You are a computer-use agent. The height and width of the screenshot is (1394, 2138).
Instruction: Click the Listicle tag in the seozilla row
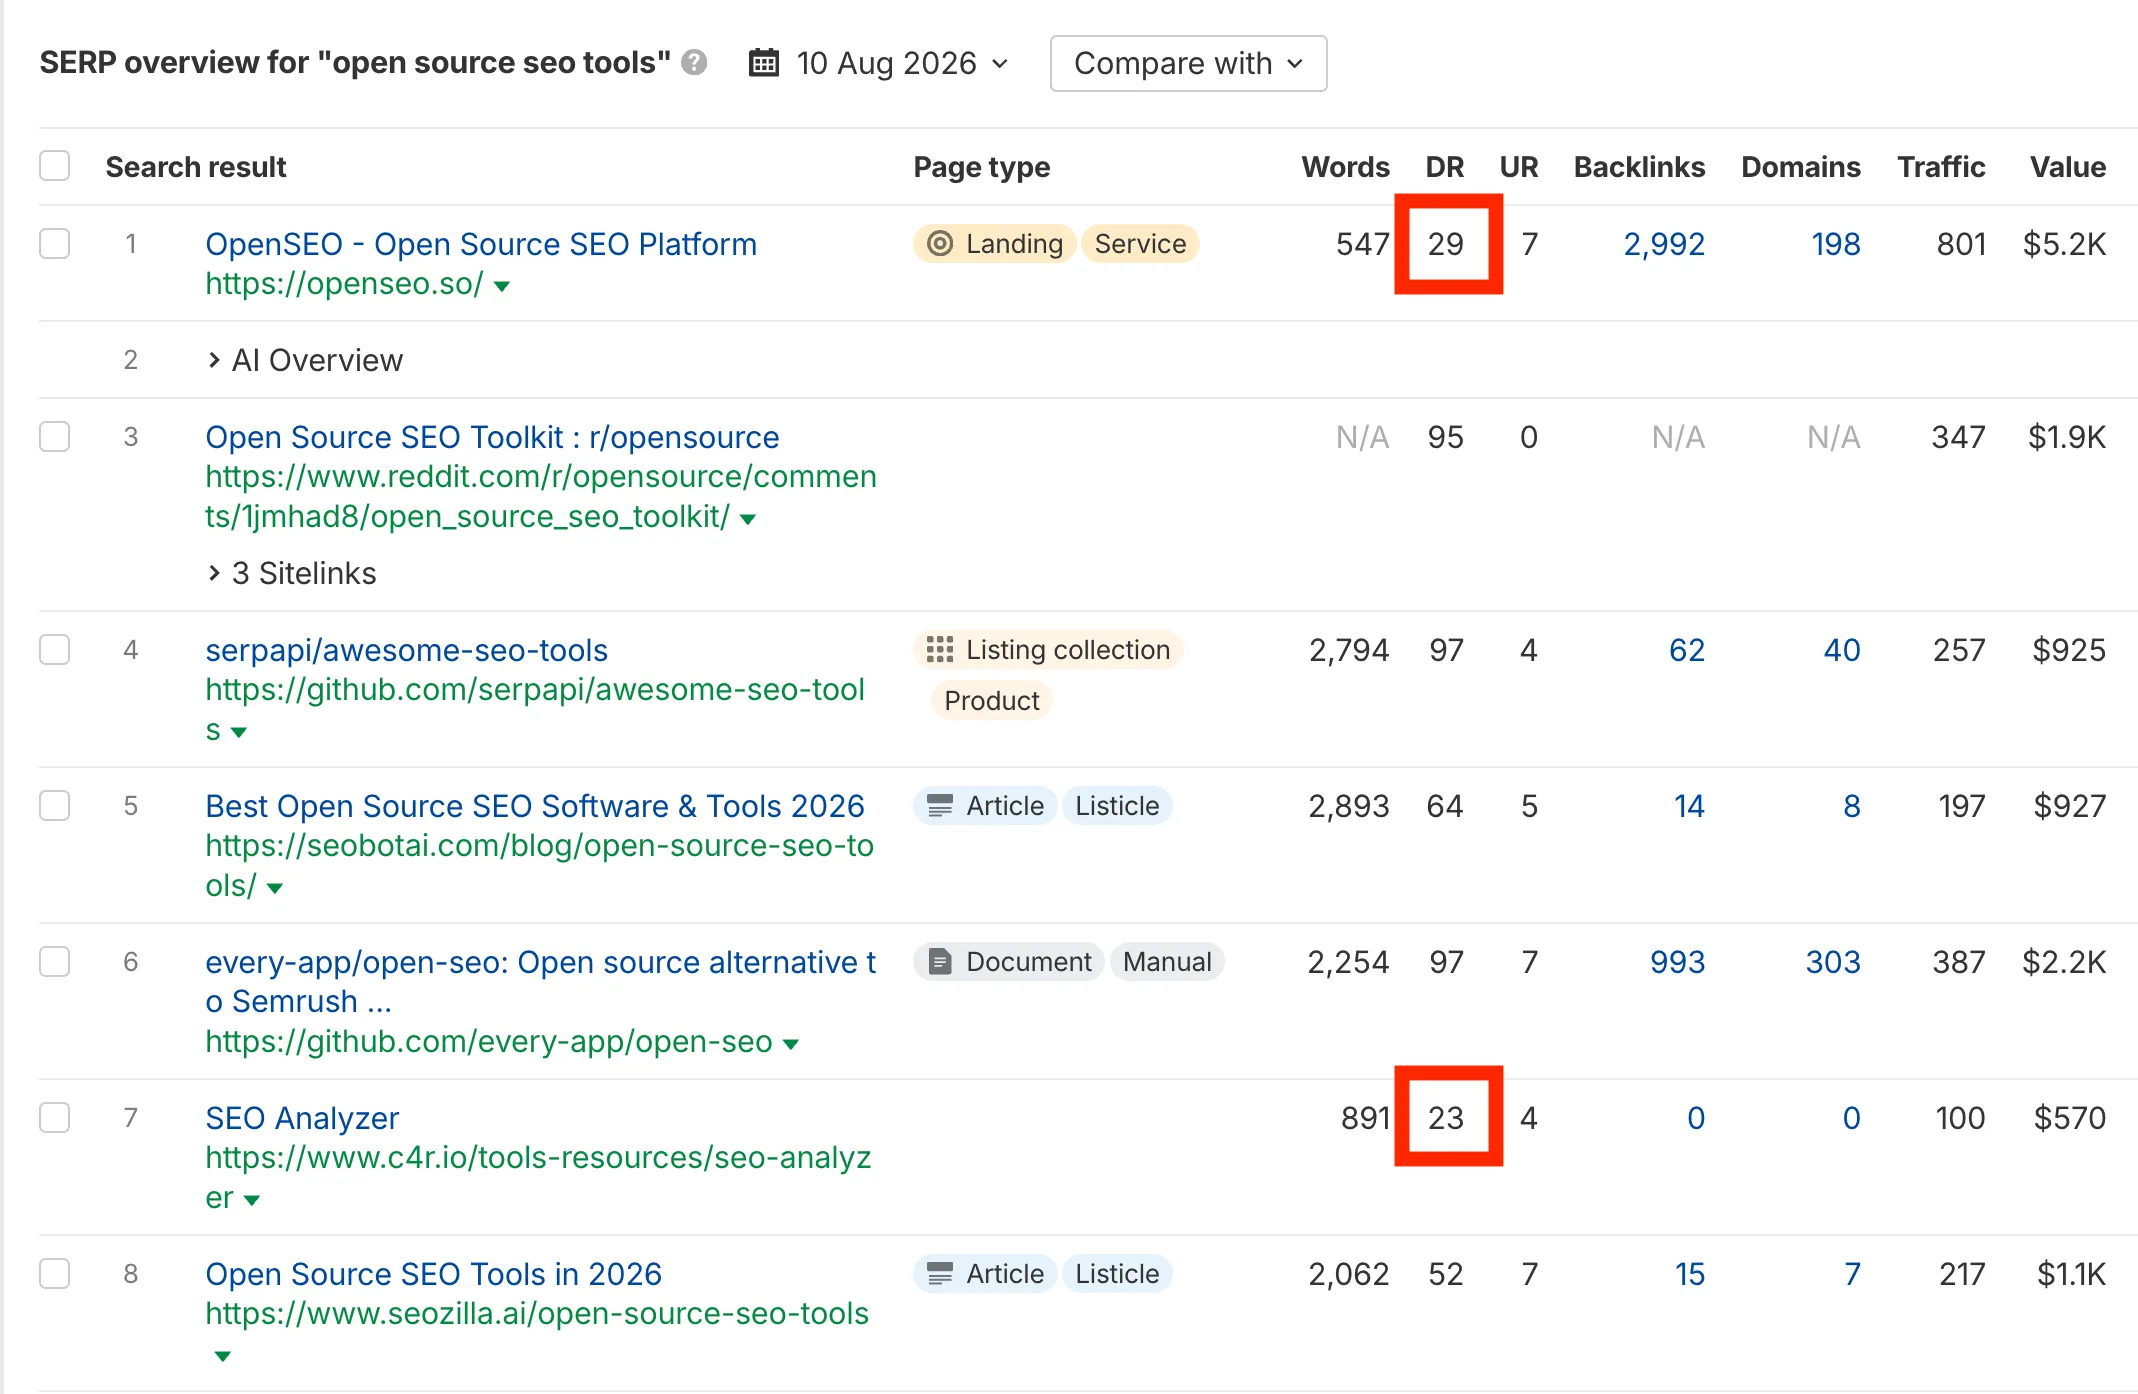[x=1117, y=1274]
